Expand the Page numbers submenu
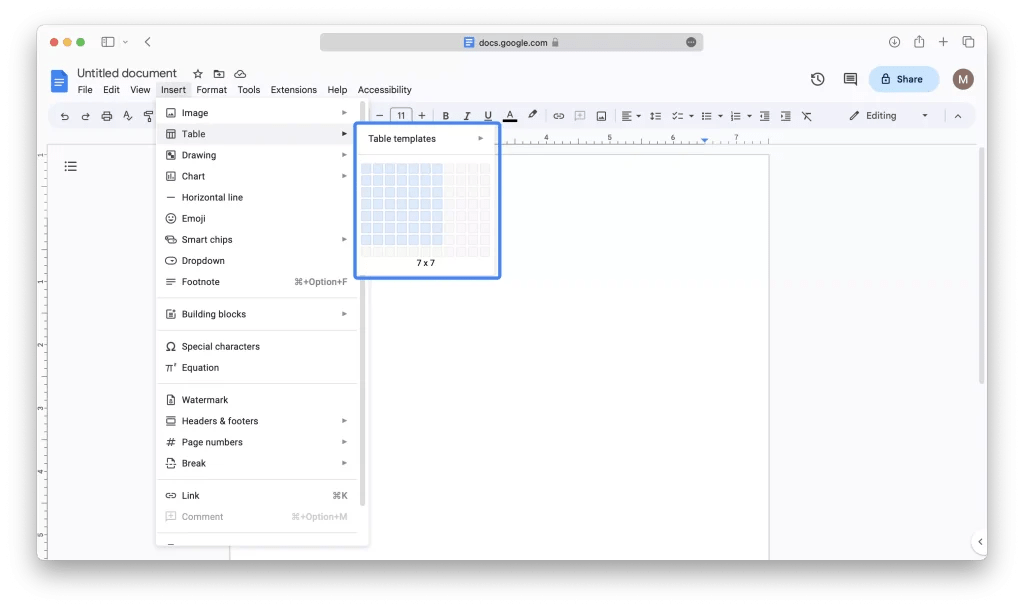 (x=257, y=442)
